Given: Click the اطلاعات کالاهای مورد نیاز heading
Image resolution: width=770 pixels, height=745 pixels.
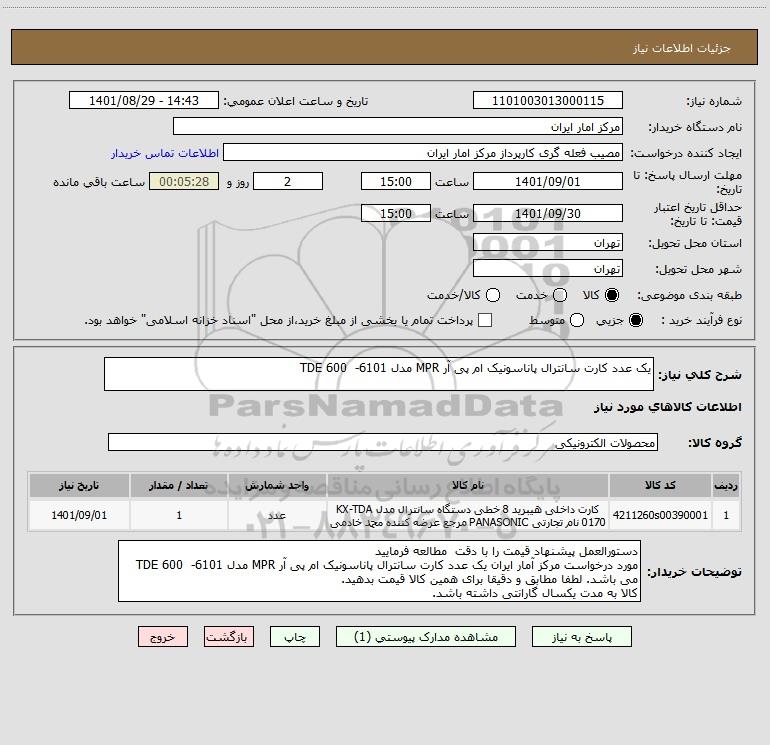Looking at the screenshot, I should [667, 407].
